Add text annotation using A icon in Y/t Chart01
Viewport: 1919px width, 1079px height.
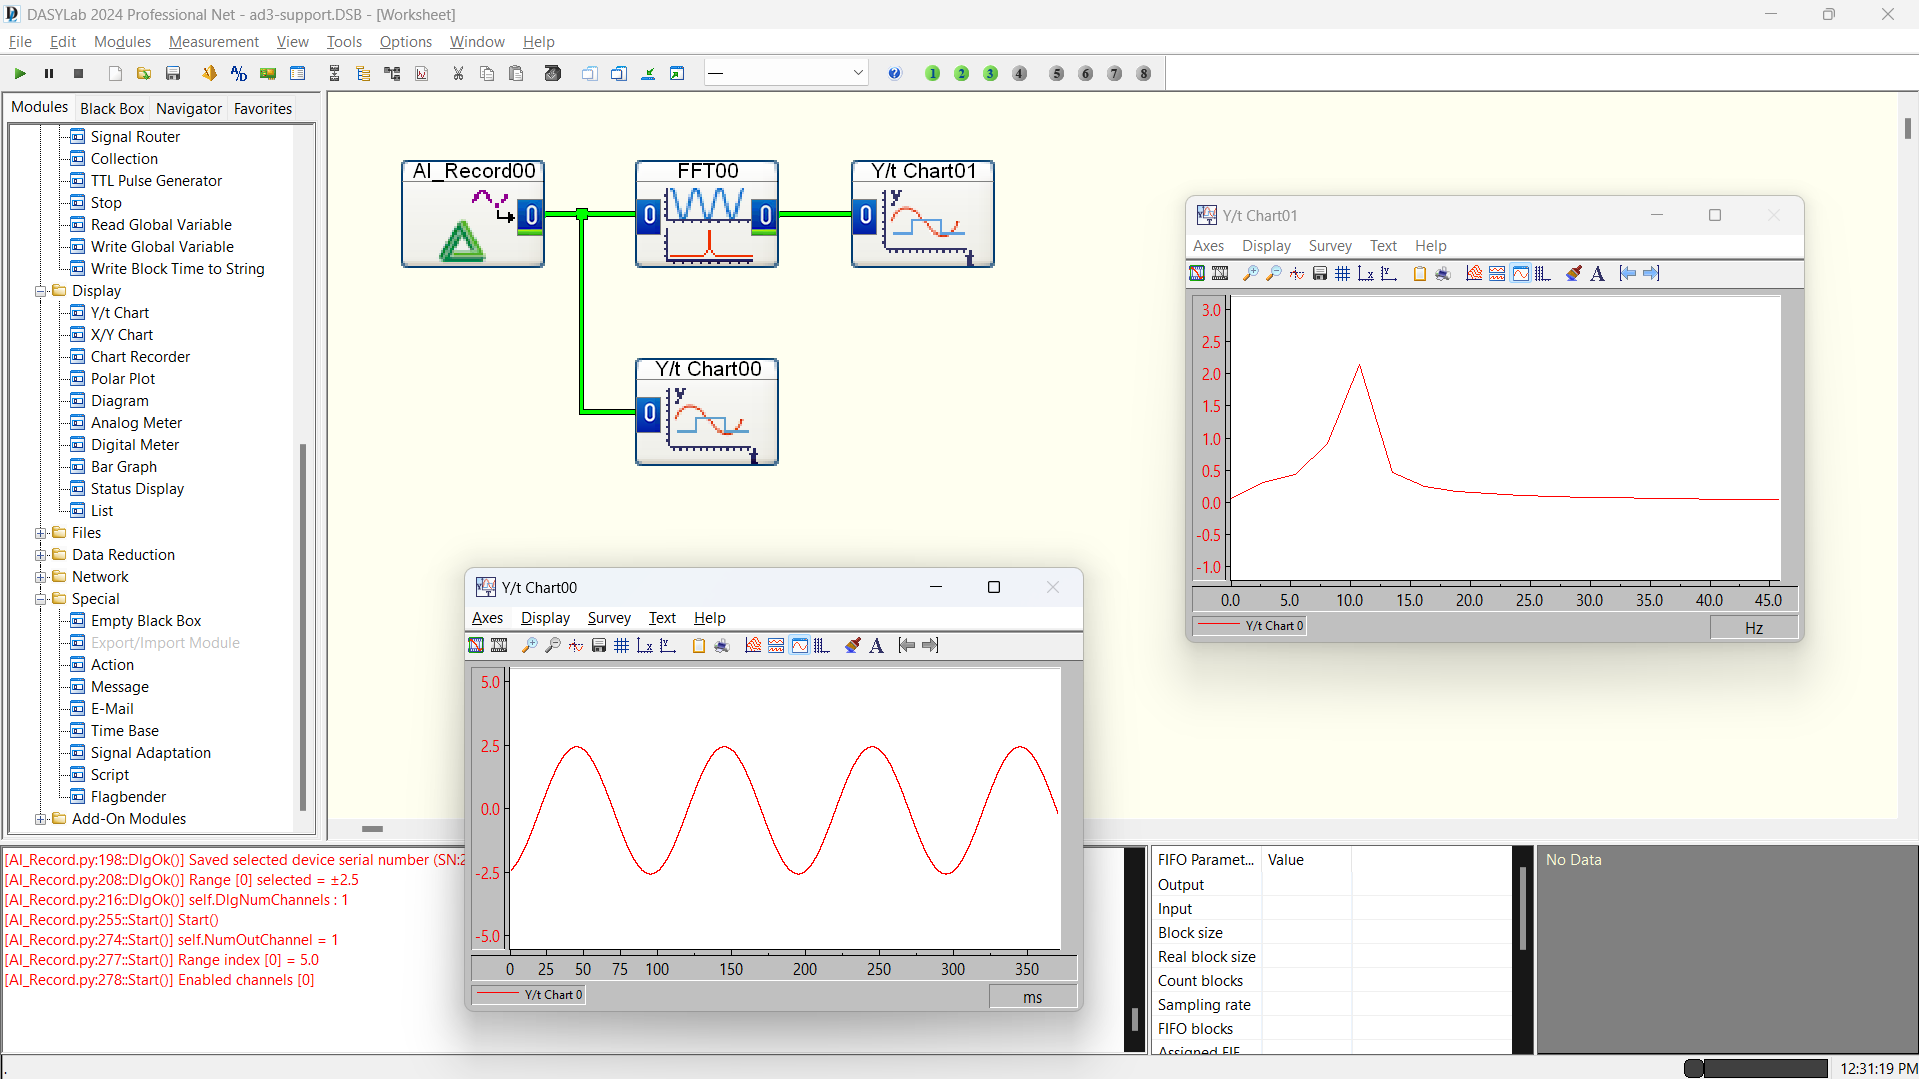1597,273
